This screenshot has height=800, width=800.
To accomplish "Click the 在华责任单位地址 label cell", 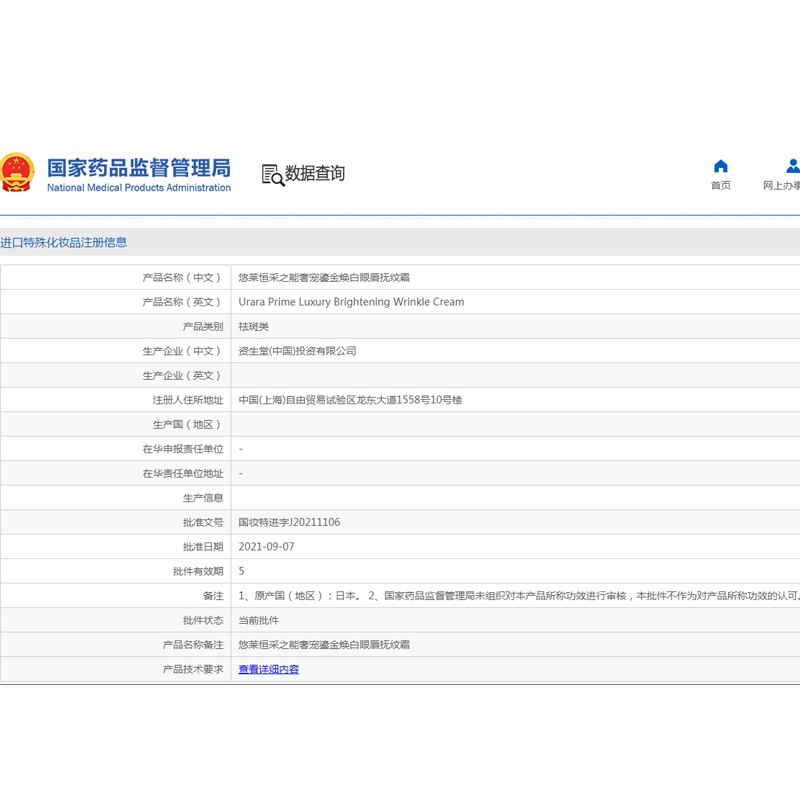I will click(116, 473).
